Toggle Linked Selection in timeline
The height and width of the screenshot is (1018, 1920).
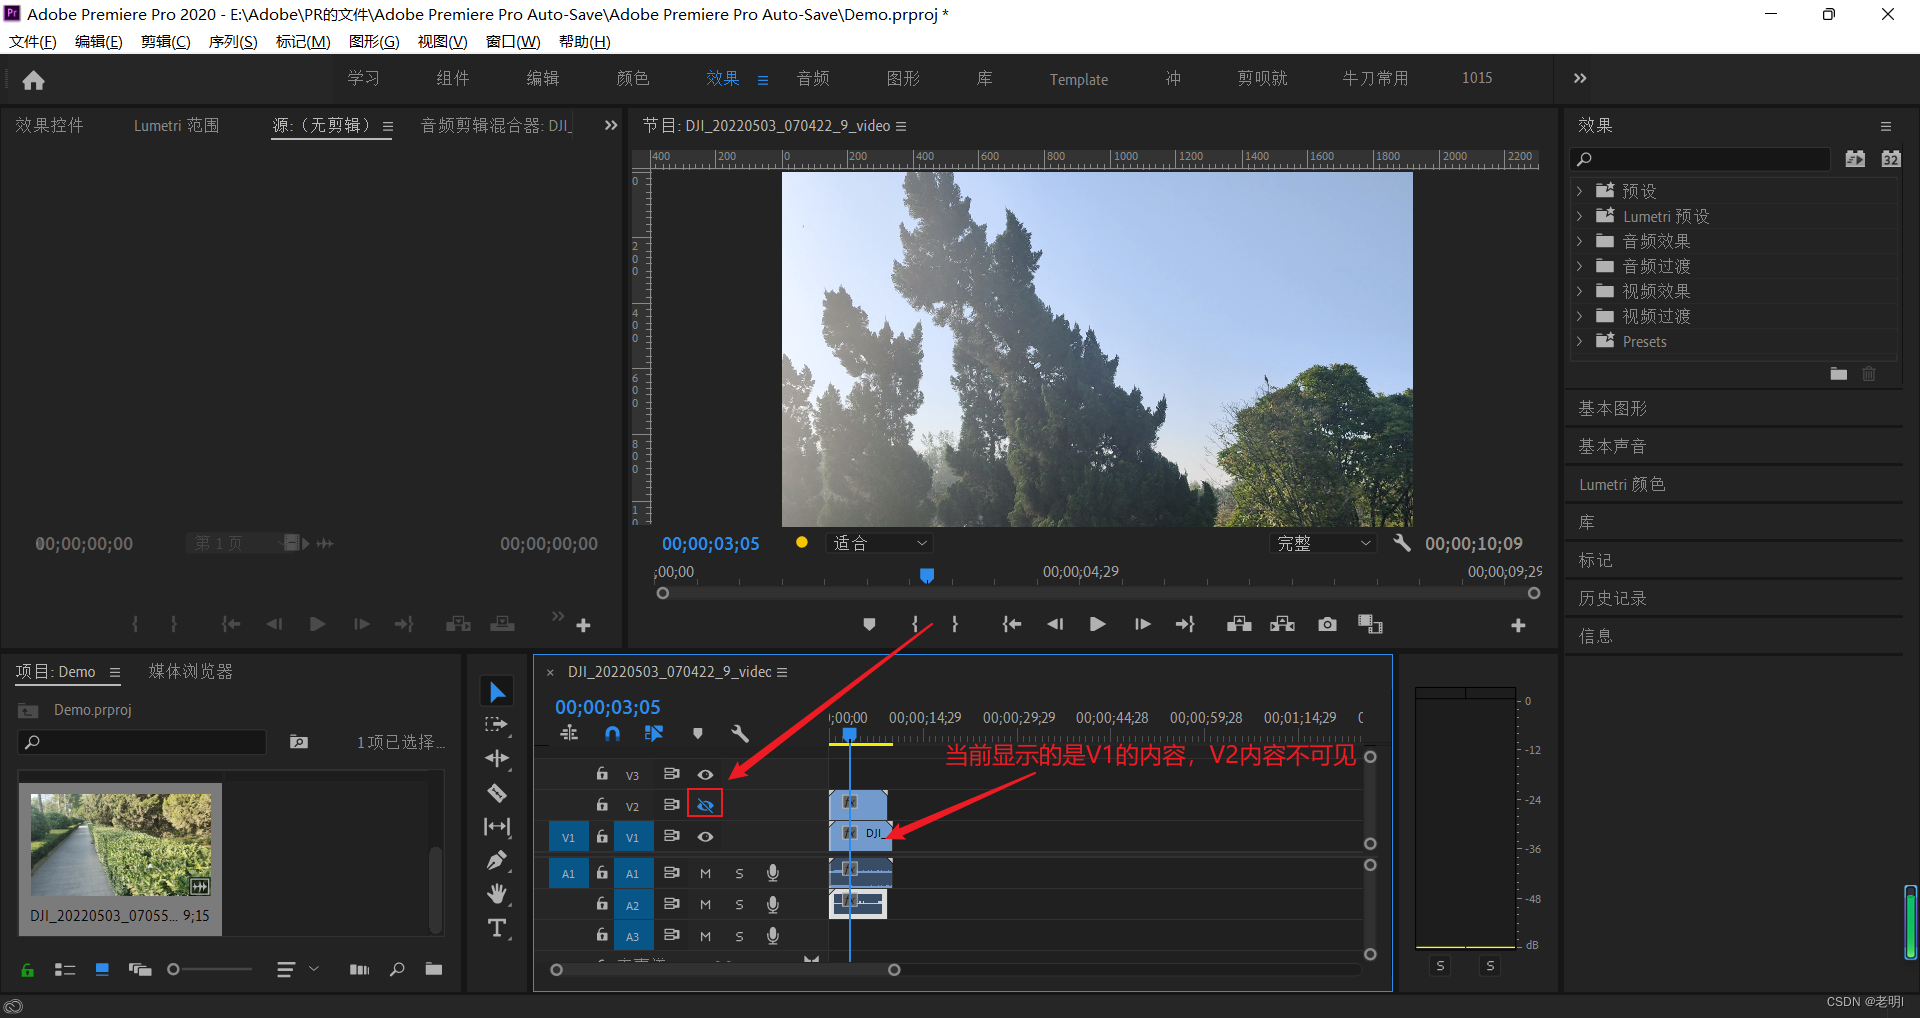point(654,734)
